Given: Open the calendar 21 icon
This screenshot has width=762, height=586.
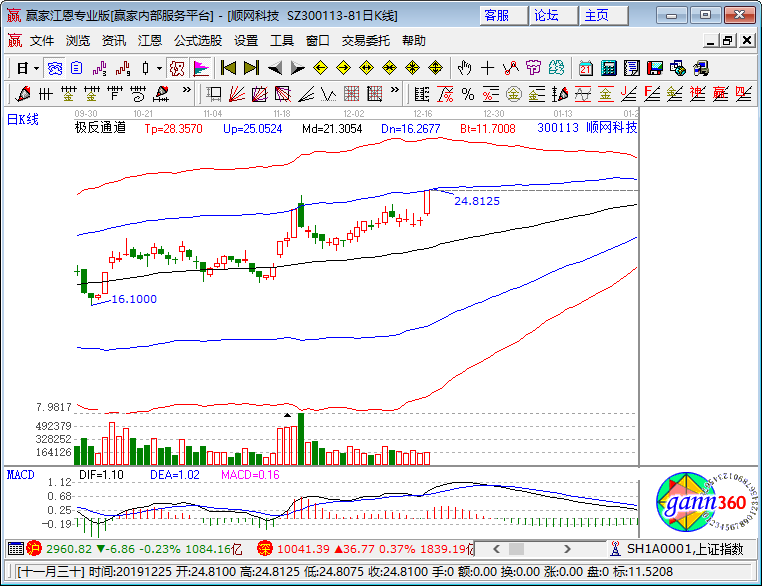Looking at the screenshot, I should (586, 69).
